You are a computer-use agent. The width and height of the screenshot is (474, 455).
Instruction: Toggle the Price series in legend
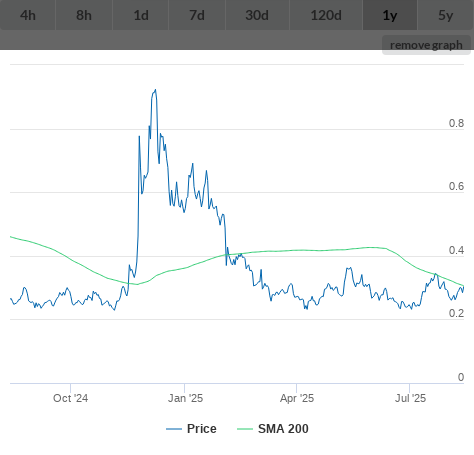click(191, 429)
